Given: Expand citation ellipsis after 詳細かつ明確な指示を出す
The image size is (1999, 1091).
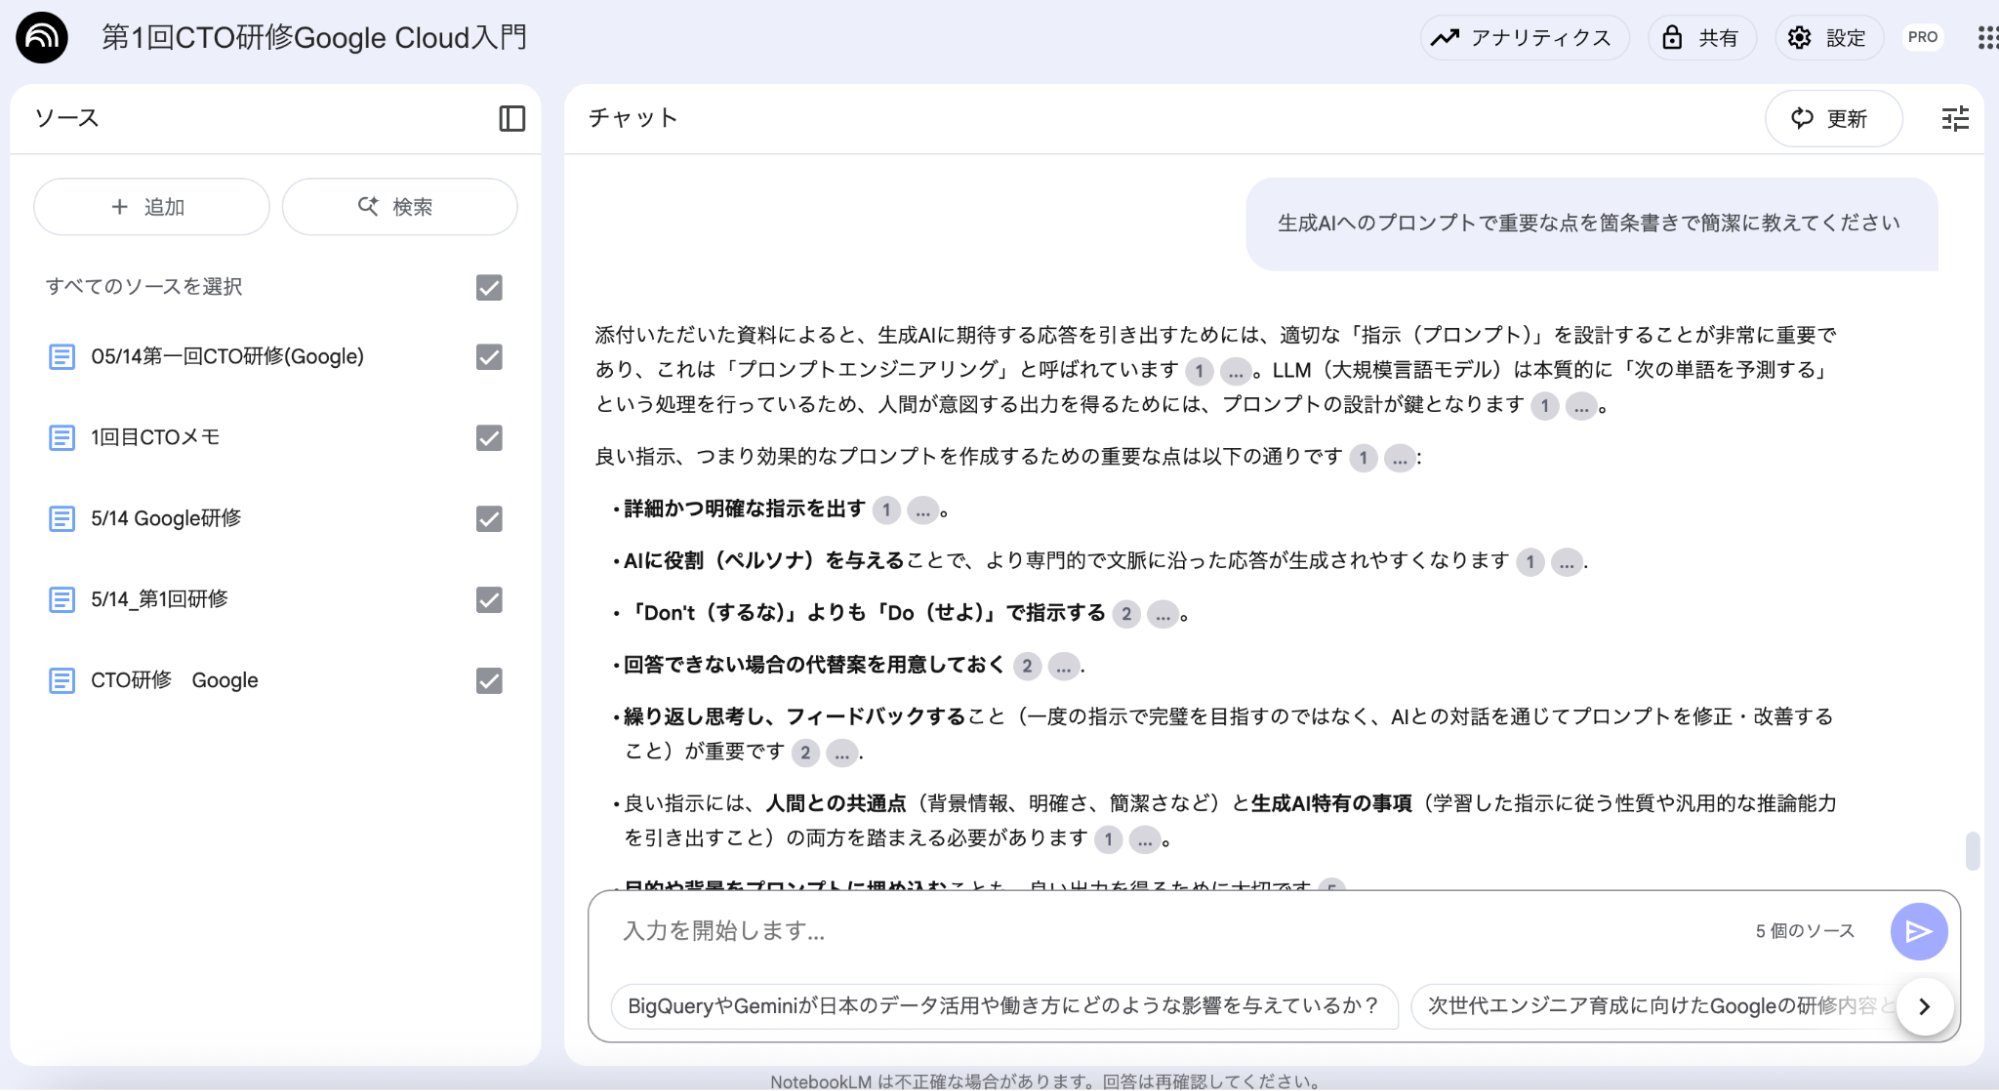Looking at the screenshot, I should [x=922, y=510].
